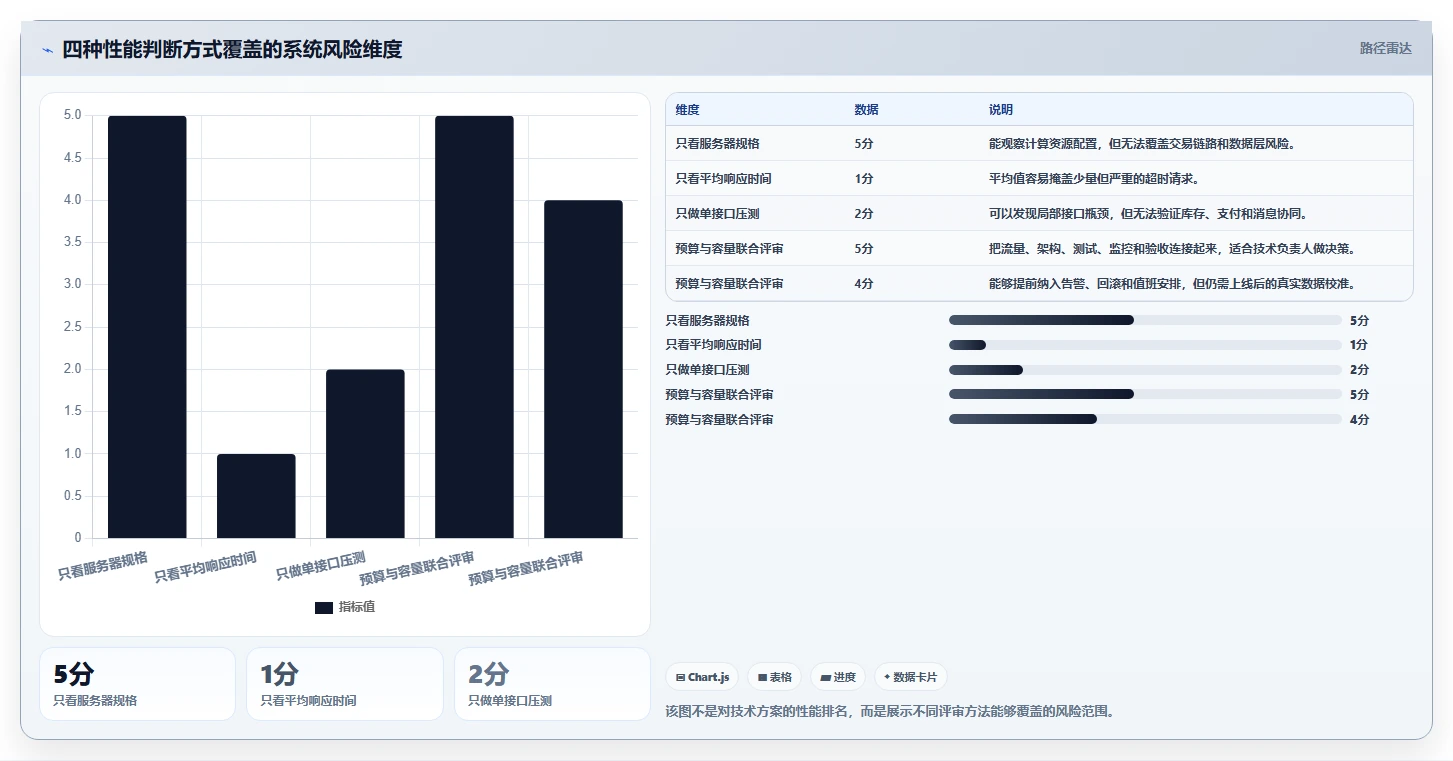
Task: Click the 只看服务器规格 label in the progress list
Action: (707, 321)
